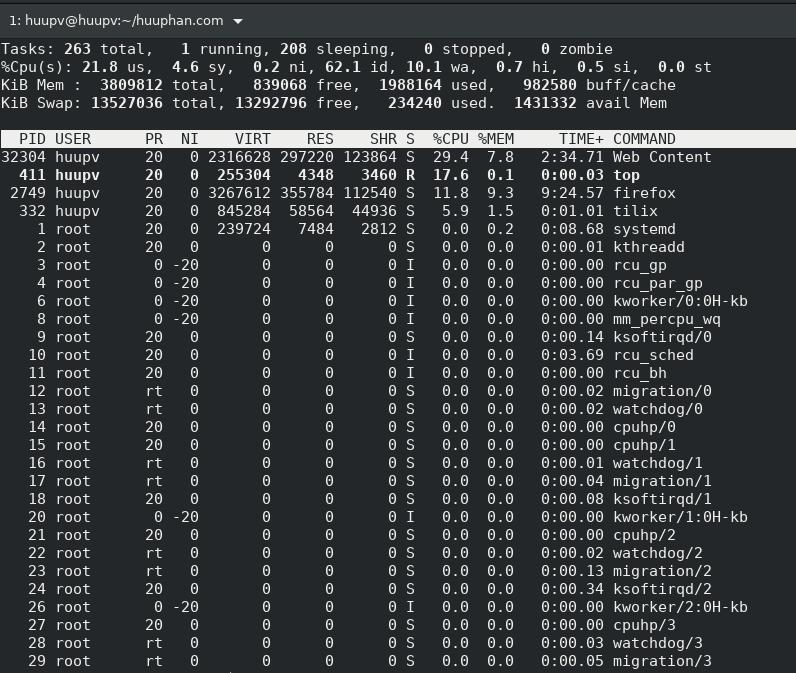The width and height of the screenshot is (796, 673).
Task: Click the 208 sleeping tasks value
Action: pyautogui.click(x=293, y=49)
